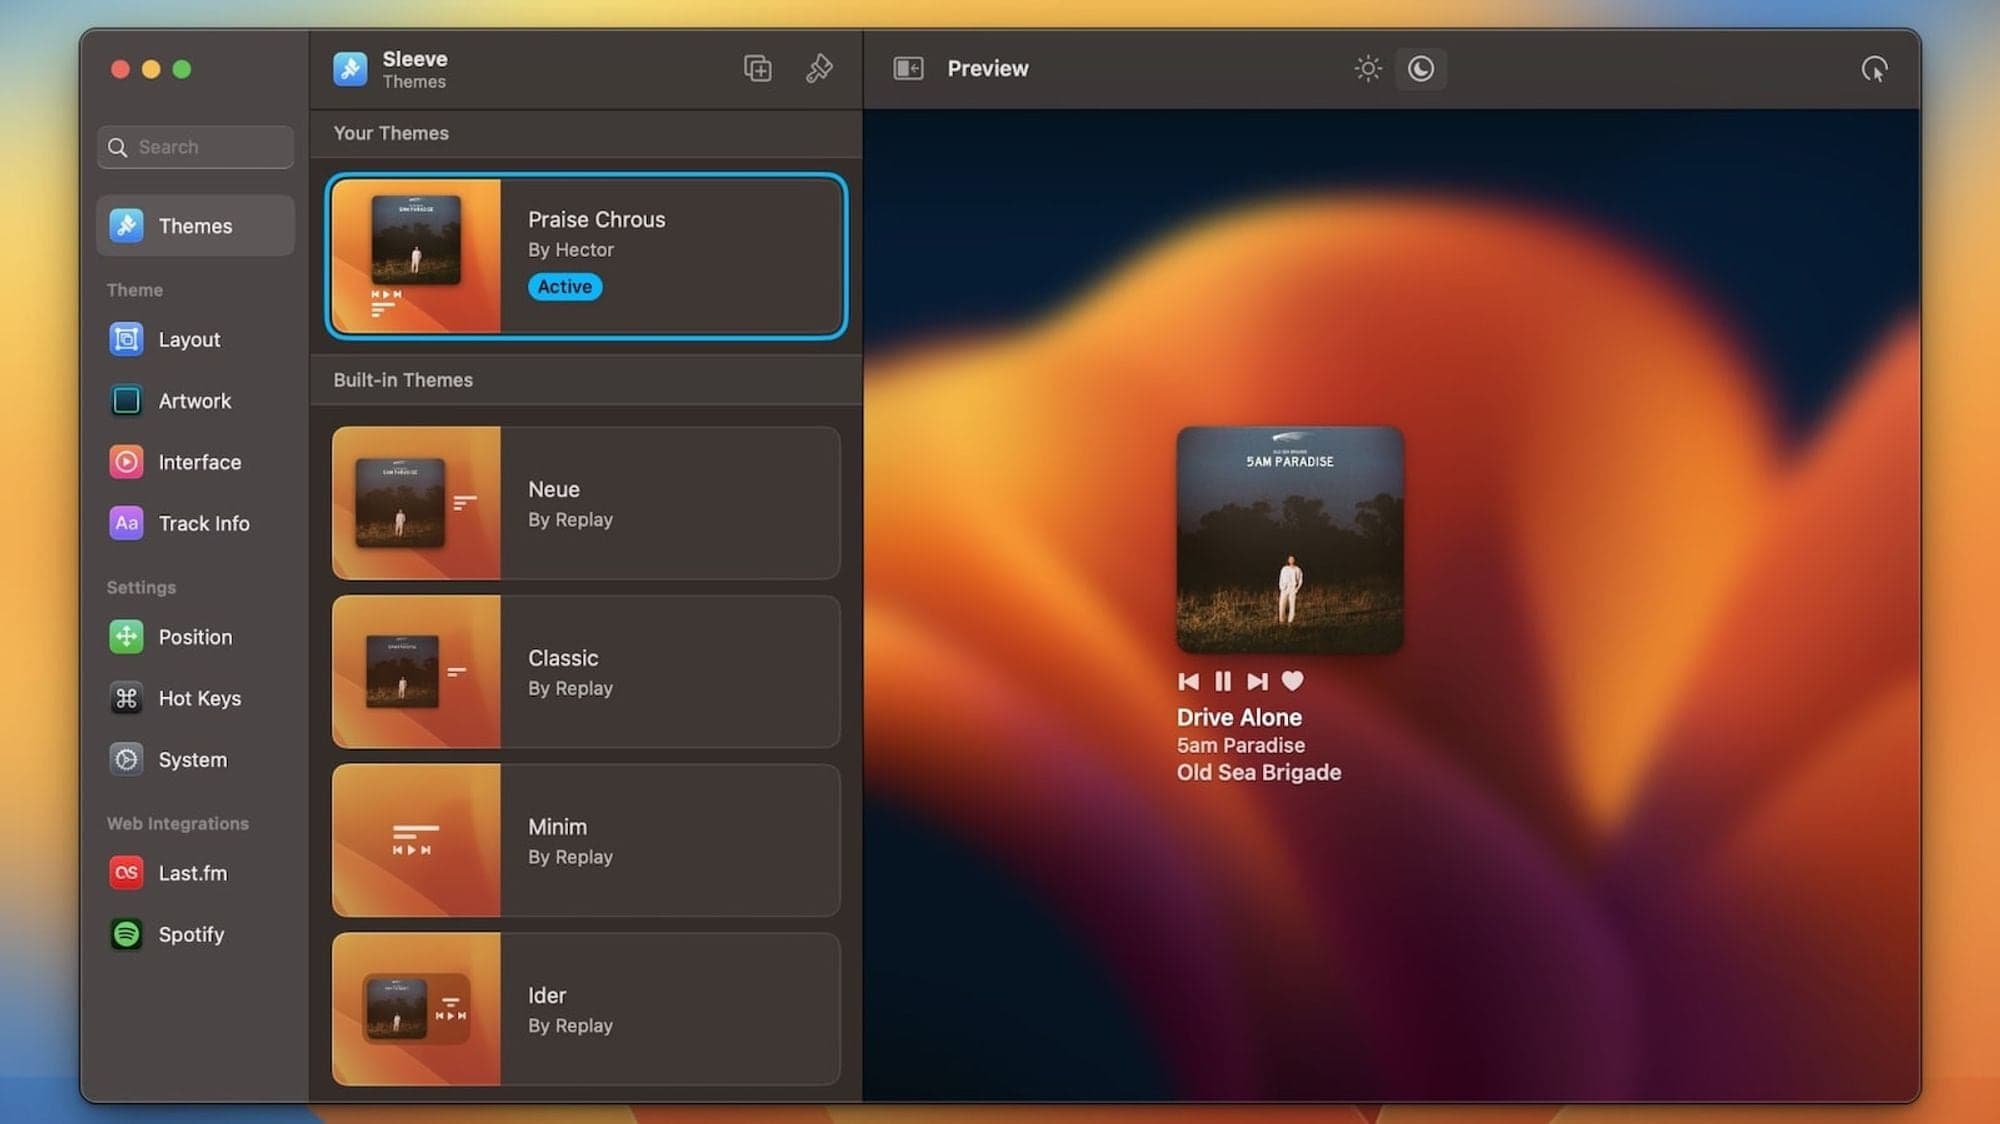Image resolution: width=2000 pixels, height=1124 pixels.
Task: Click the Position arrows icon
Action: [x=126, y=637]
